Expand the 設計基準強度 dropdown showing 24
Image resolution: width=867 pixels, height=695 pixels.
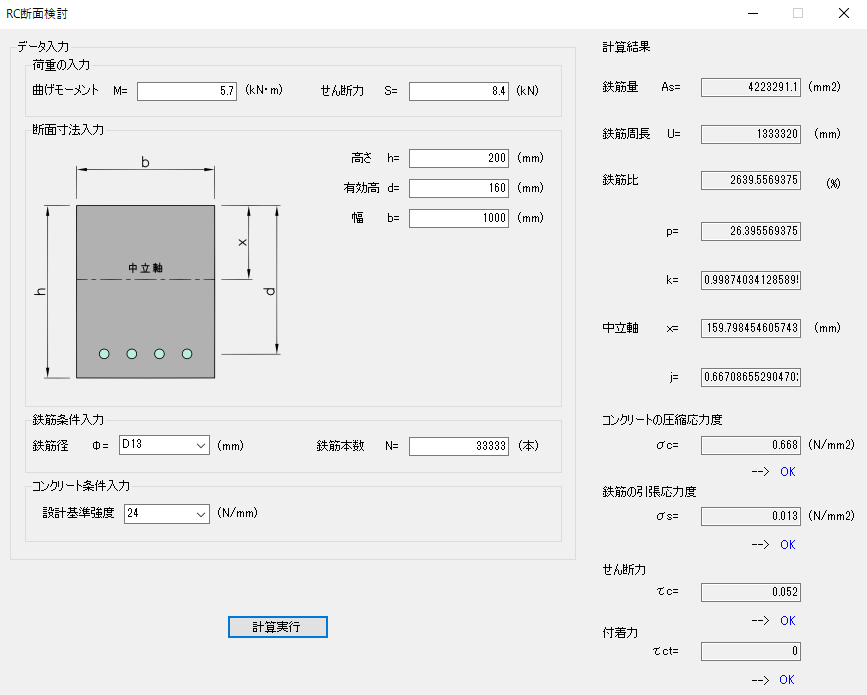click(165, 514)
